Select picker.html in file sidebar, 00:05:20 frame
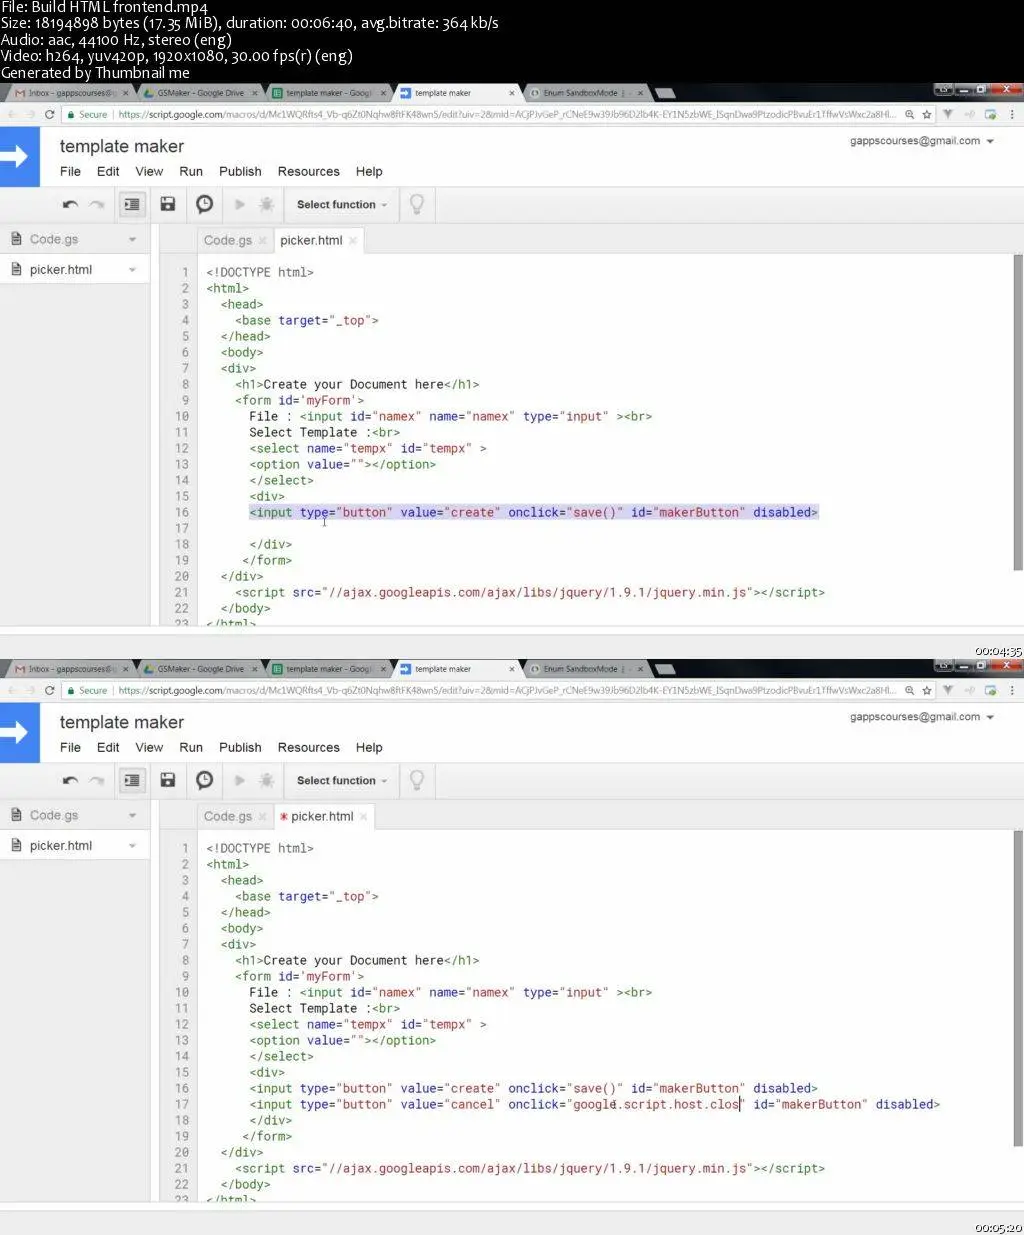The image size is (1024, 1235). (x=61, y=845)
